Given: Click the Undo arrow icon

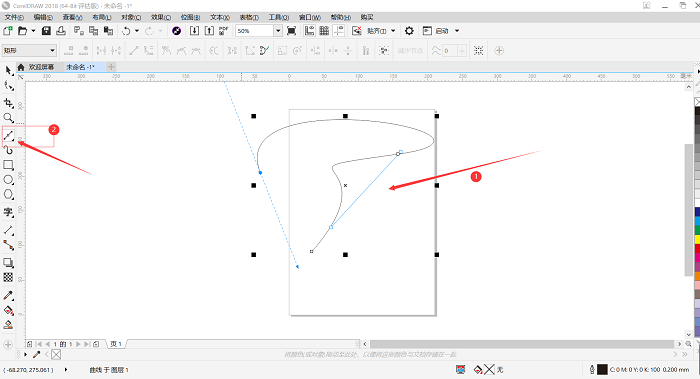Looking at the screenshot, I should coord(126,31).
